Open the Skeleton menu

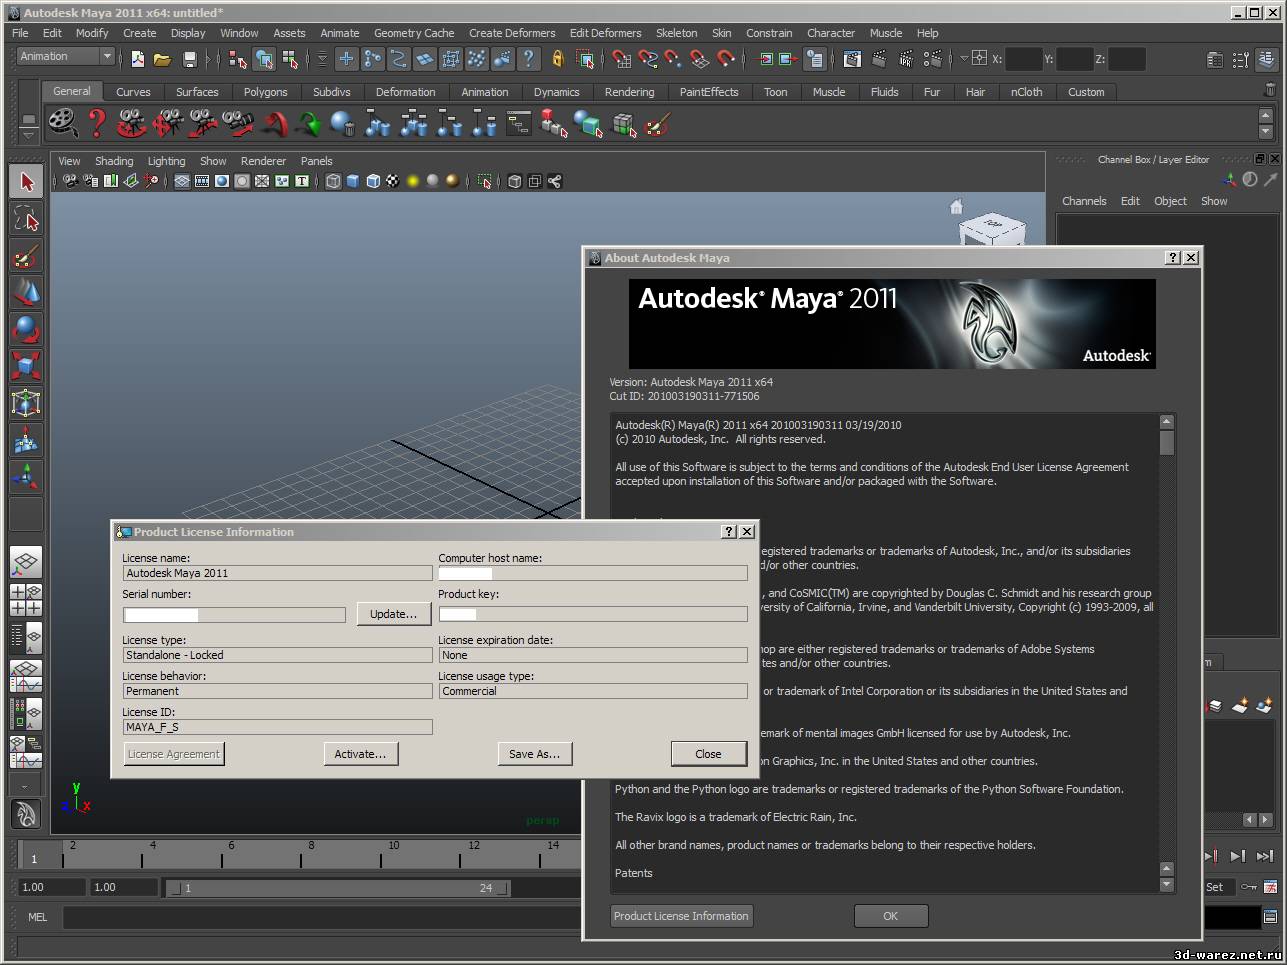[x=676, y=33]
